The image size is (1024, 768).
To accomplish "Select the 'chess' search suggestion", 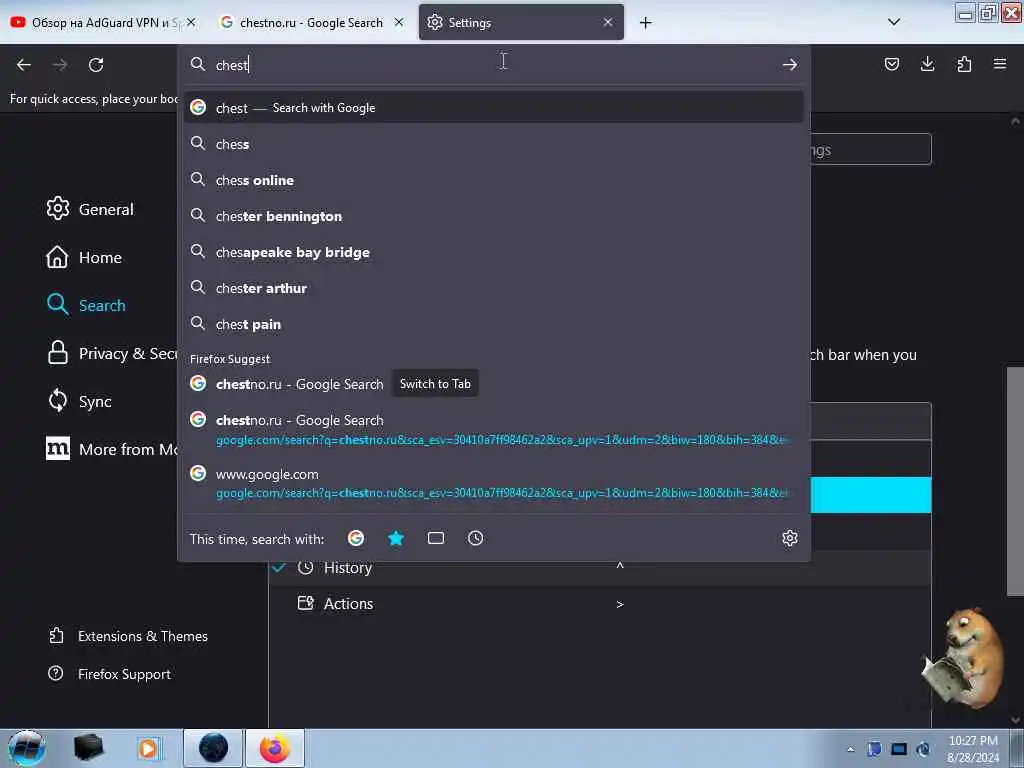I will point(493,144).
